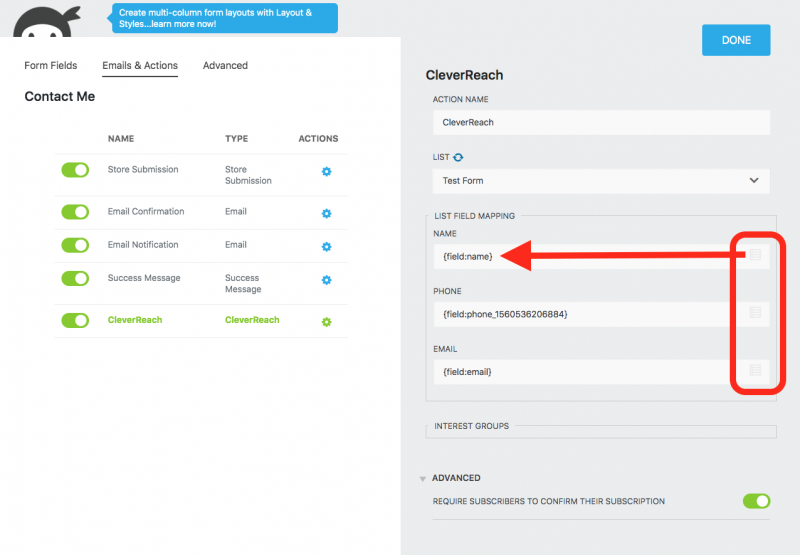Click the green CleverReach action gear icon

[x=326, y=321]
